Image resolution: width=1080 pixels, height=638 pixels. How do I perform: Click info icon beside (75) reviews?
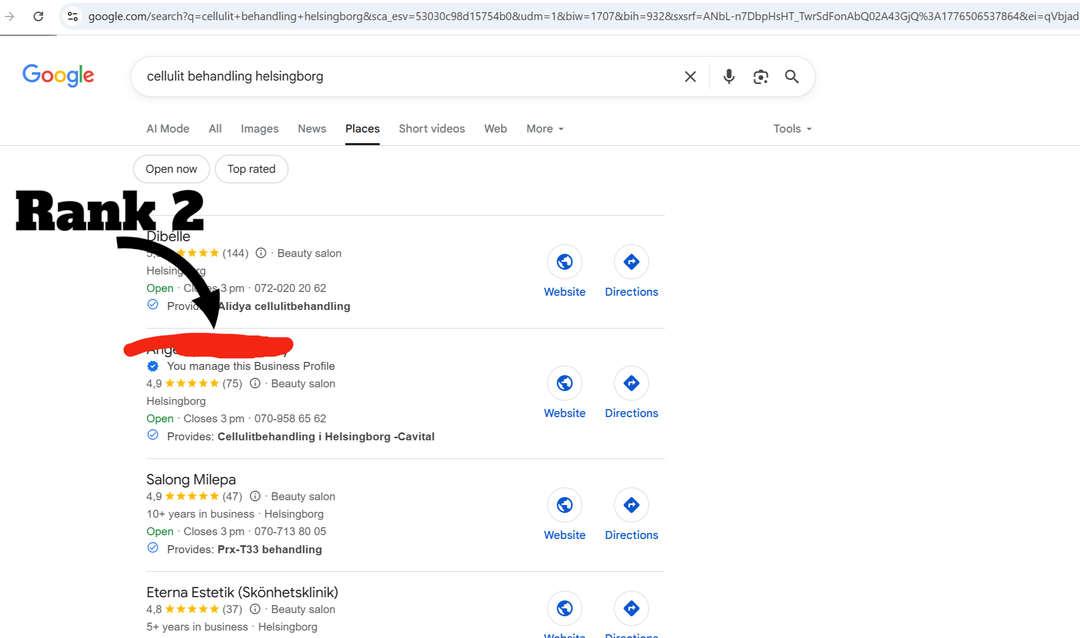pos(255,383)
